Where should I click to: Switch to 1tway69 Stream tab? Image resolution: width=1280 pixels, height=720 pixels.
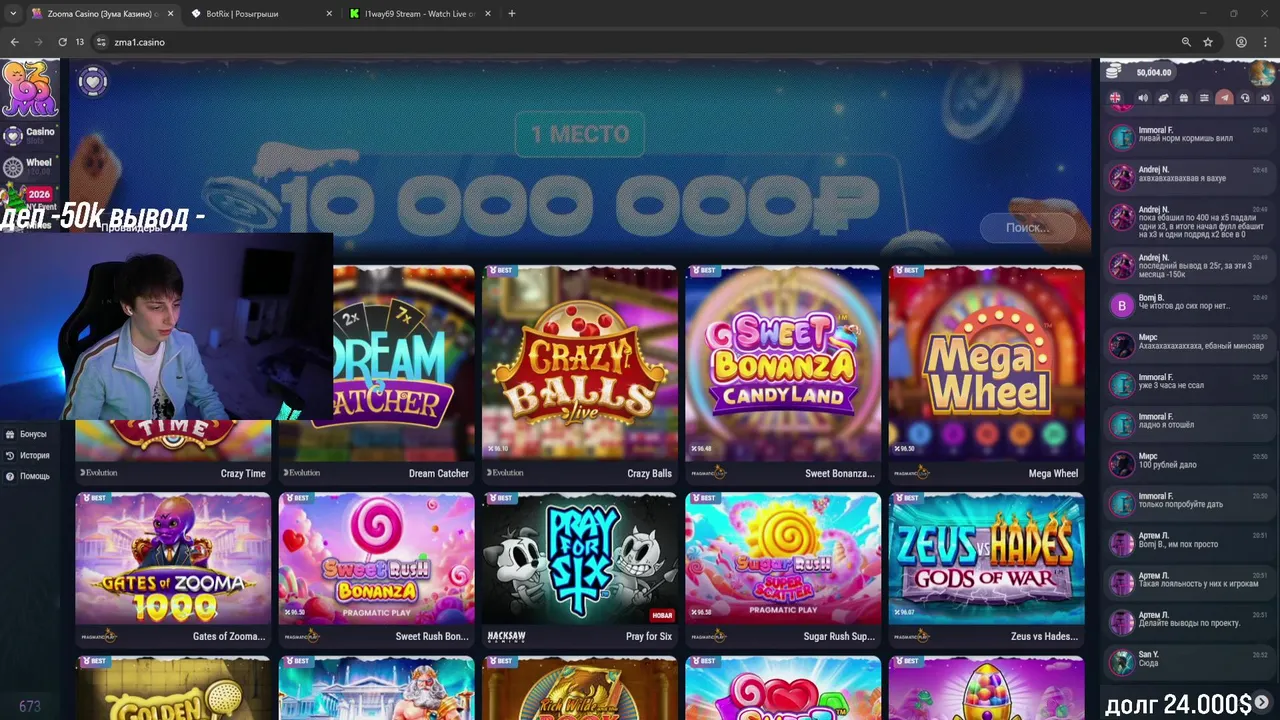click(418, 14)
